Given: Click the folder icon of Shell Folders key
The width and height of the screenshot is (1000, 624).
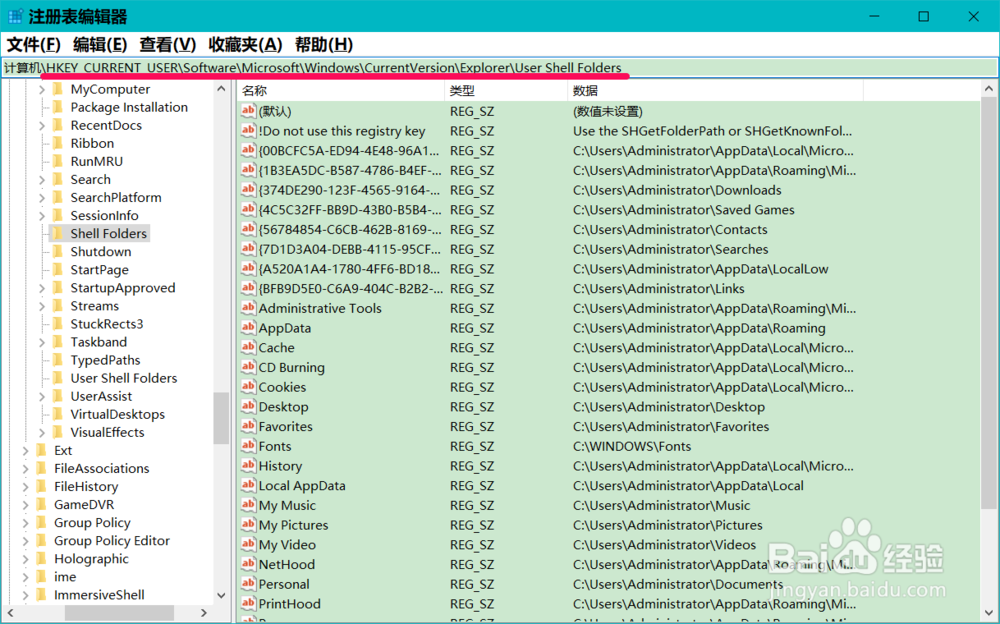Looking at the screenshot, I should 57,233.
